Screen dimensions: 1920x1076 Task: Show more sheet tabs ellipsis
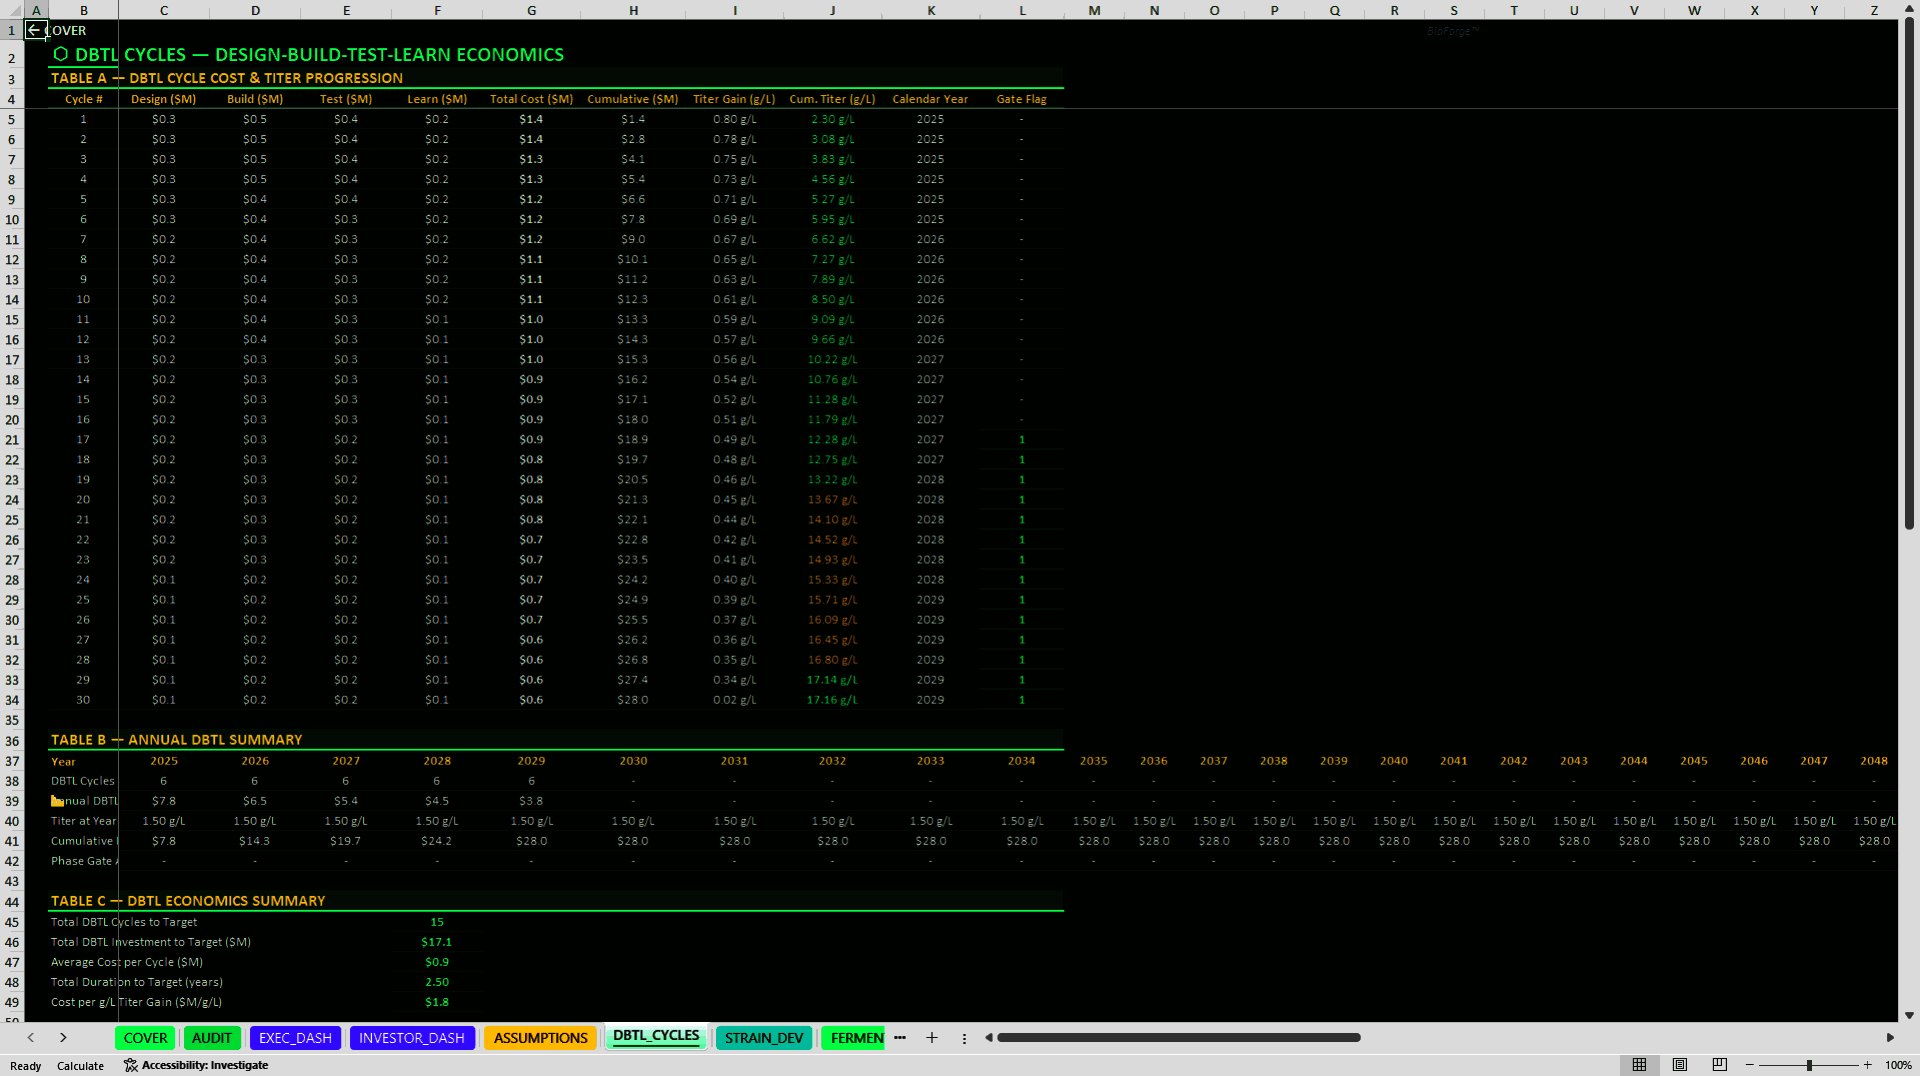tap(900, 1038)
